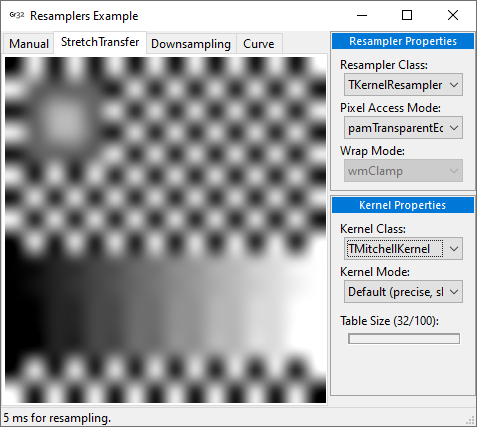This screenshot has height=427, width=477.
Task: Click the Kernel Properties header
Action: coord(403,205)
